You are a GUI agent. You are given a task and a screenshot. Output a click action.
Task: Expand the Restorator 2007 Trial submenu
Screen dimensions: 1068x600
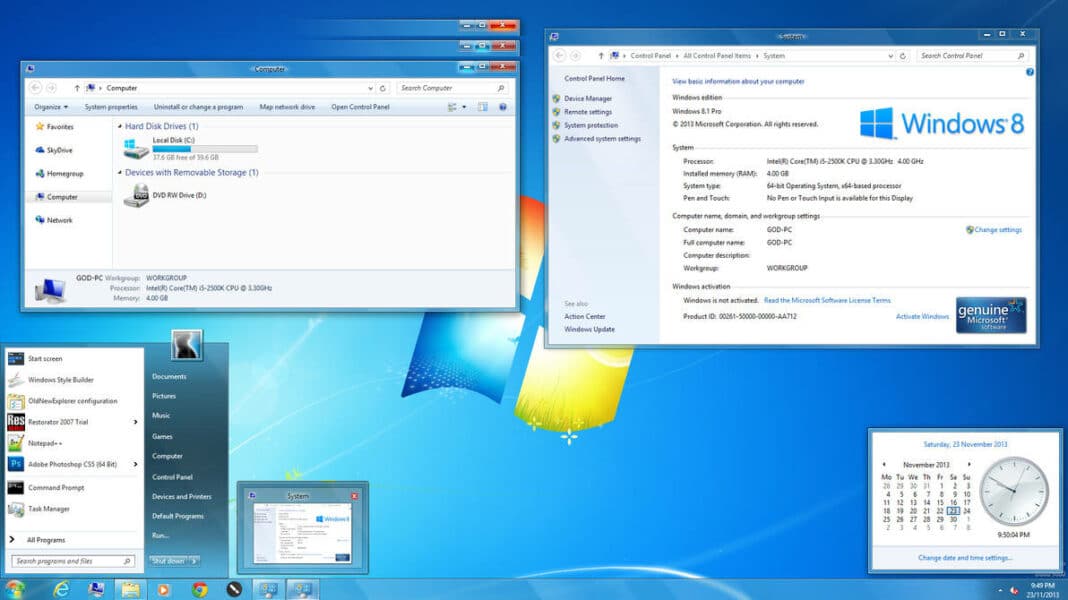(x=136, y=422)
